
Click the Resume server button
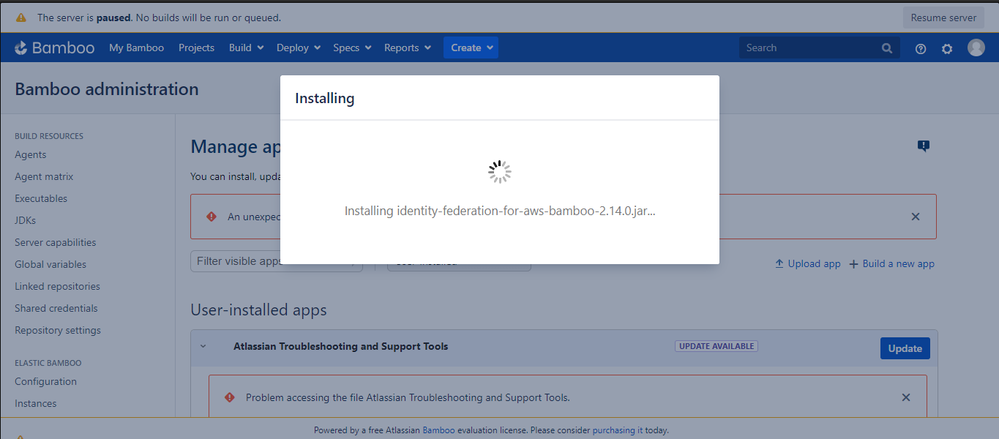click(x=944, y=18)
